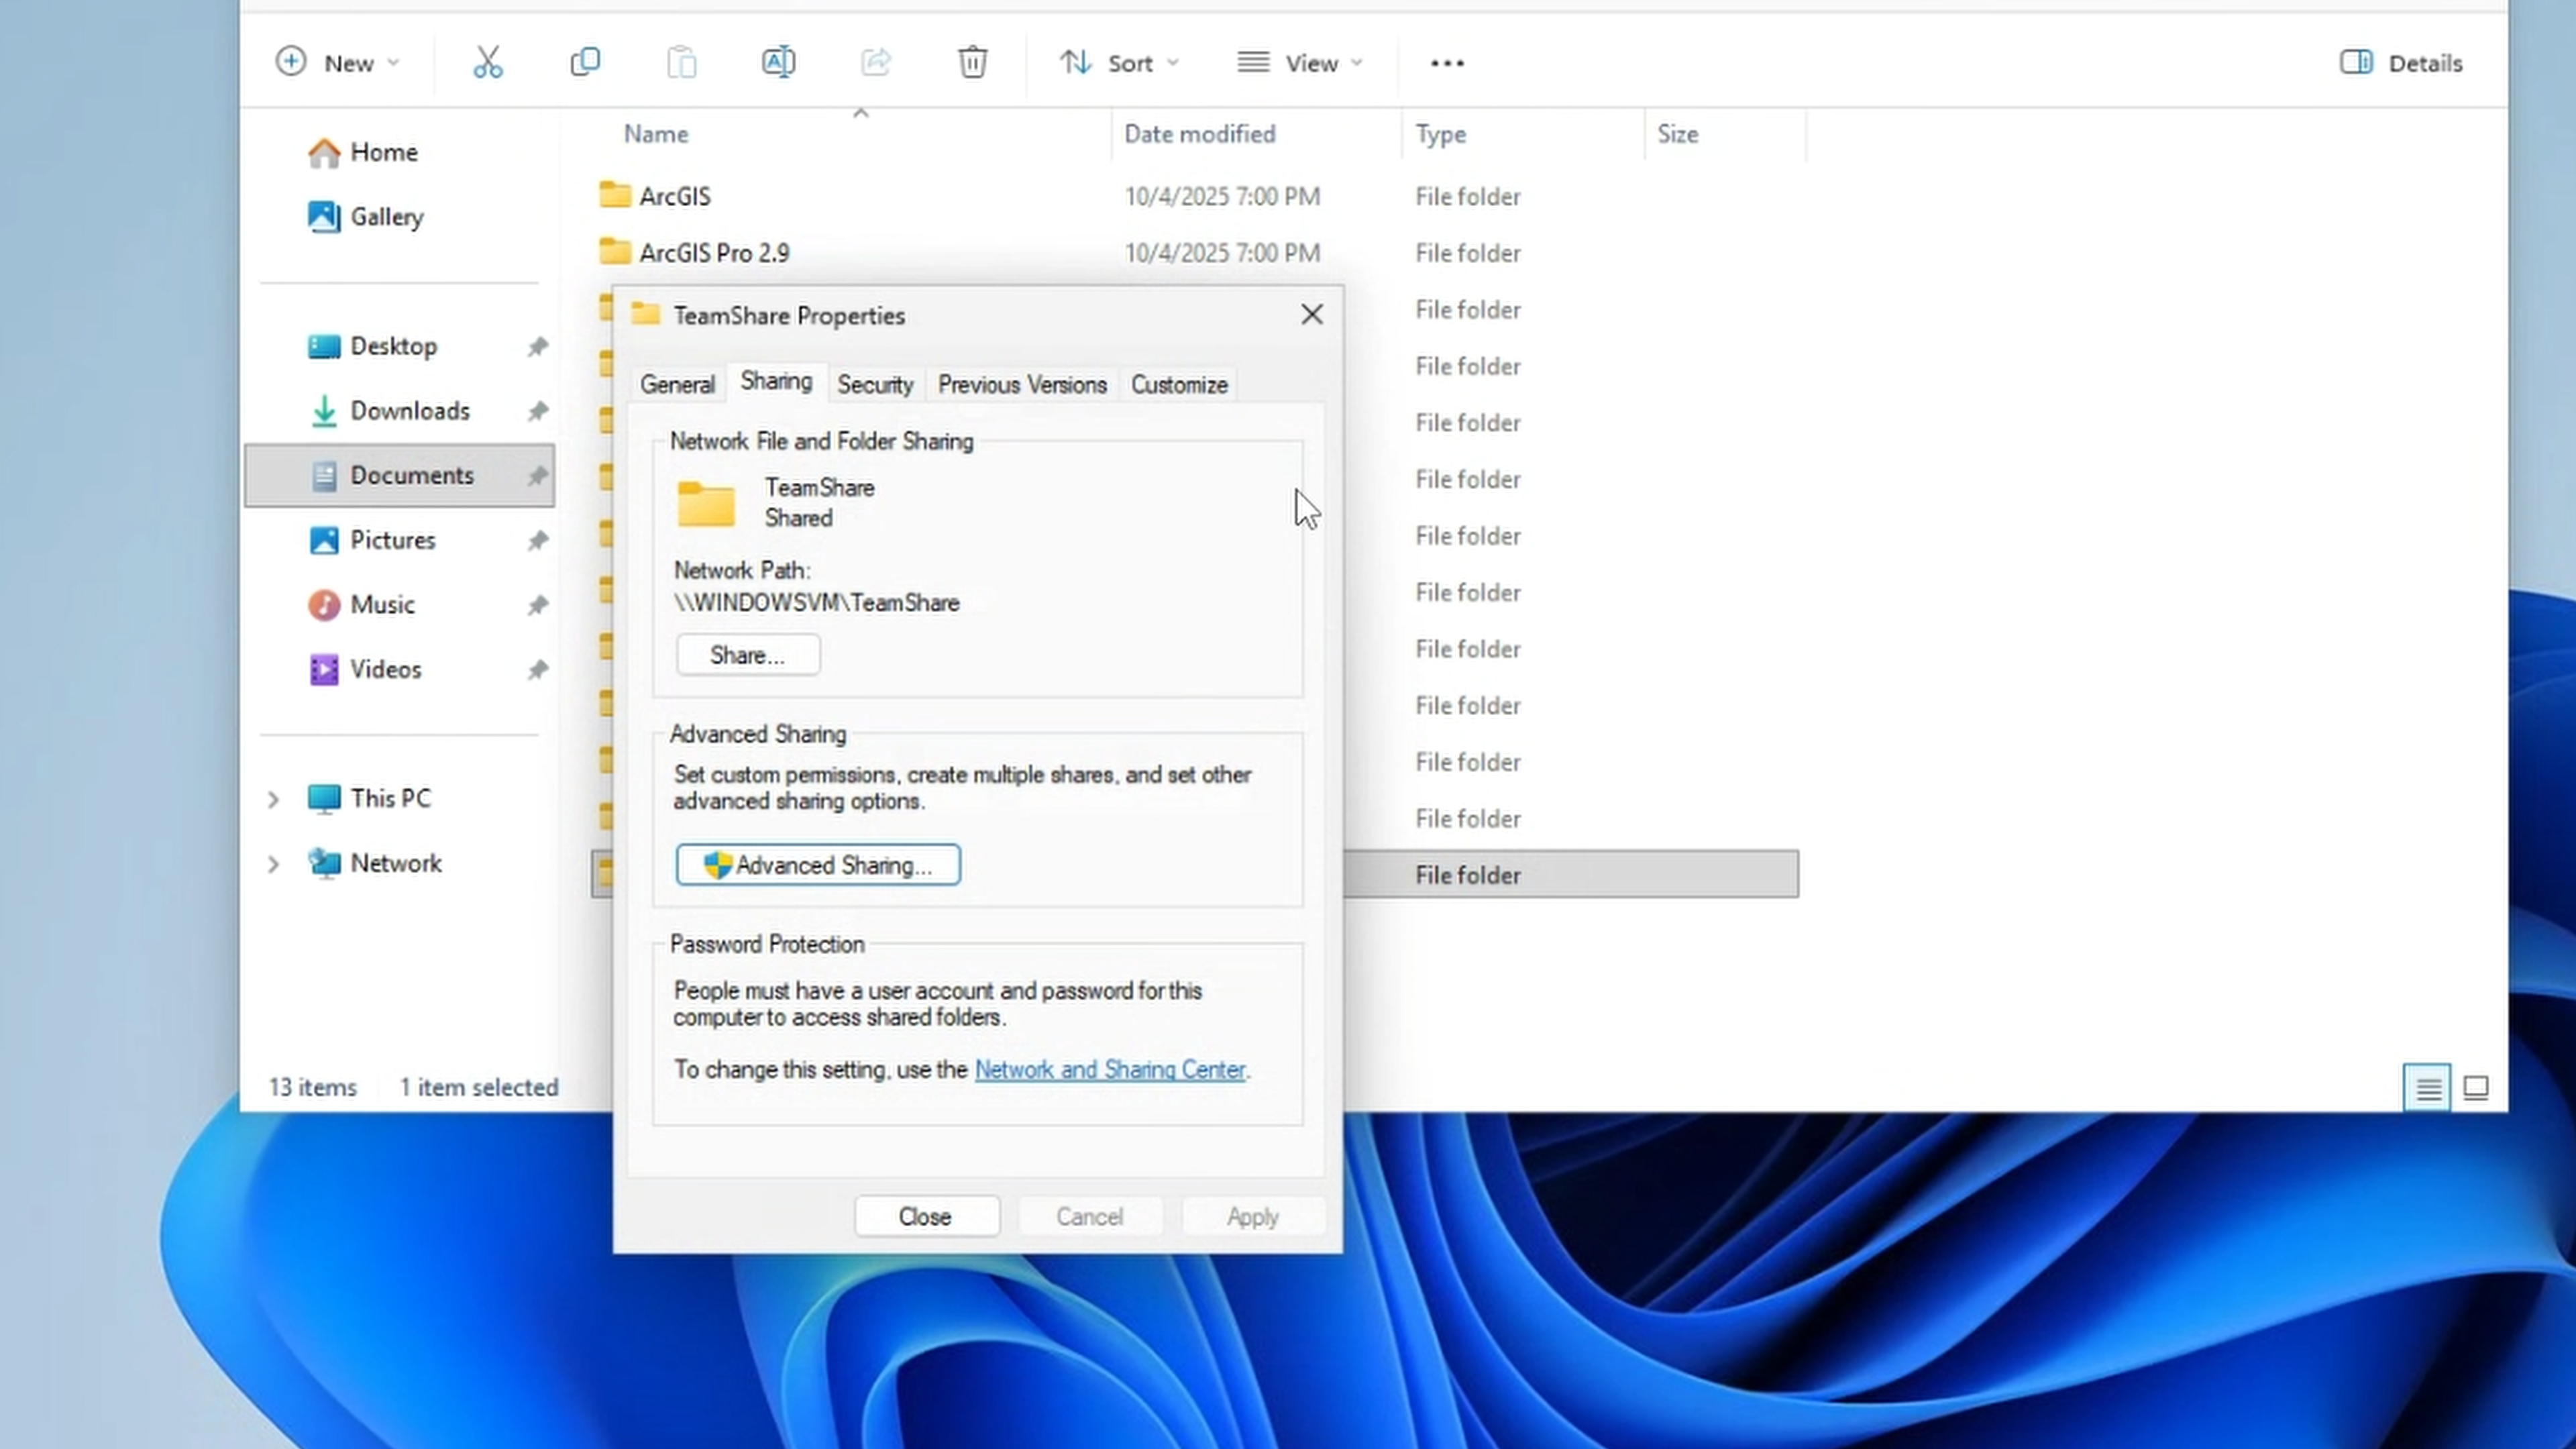This screenshot has height=1449, width=2576.
Task: Unpin Documents from quick access
Action: (538, 475)
